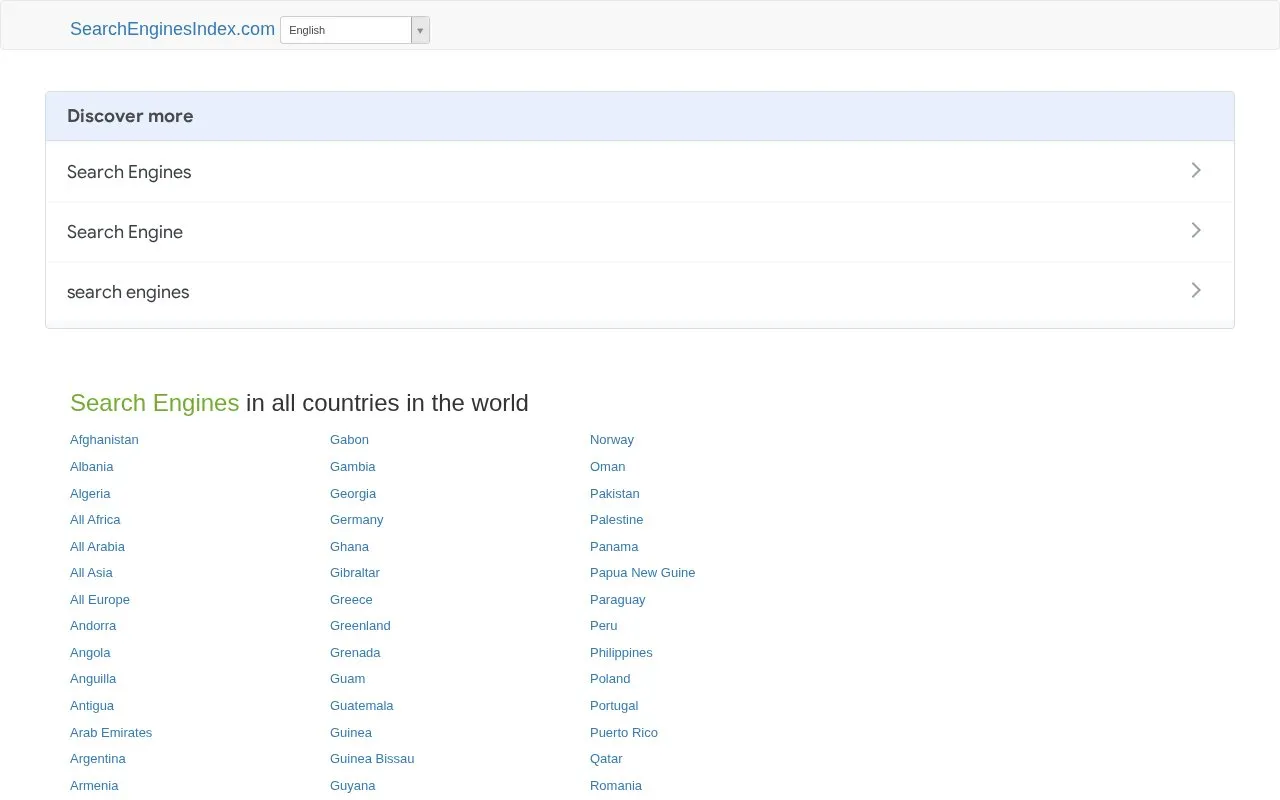
Task: Click the chevron in the Search Engine row
Action: tap(1196, 230)
